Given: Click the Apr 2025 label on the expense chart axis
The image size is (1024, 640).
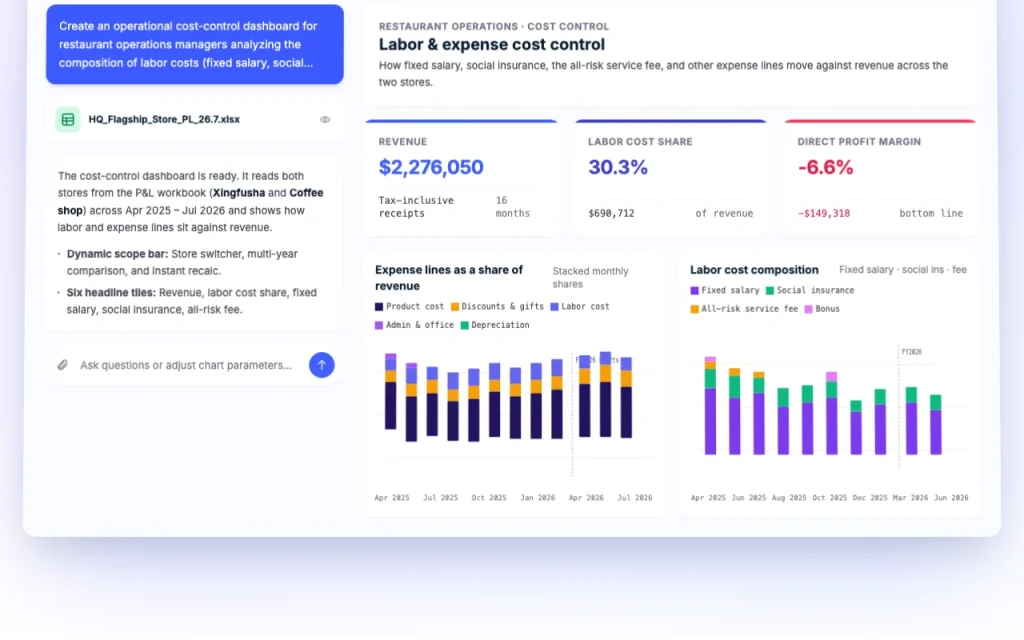Looking at the screenshot, I should coord(392,498).
